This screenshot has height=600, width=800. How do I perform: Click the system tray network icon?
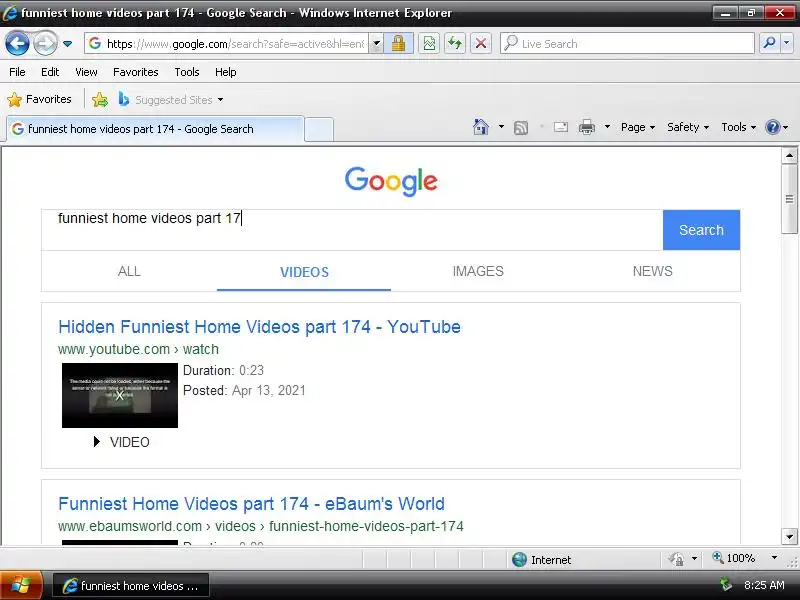click(x=726, y=585)
